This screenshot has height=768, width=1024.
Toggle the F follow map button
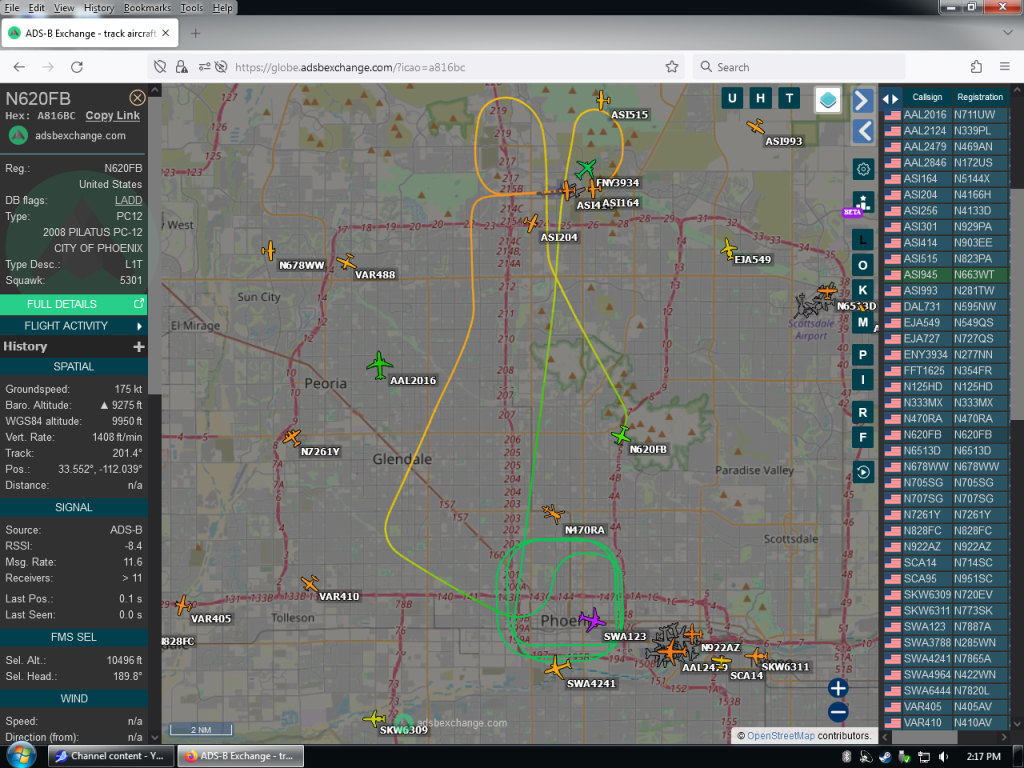click(x=863, y=437)
